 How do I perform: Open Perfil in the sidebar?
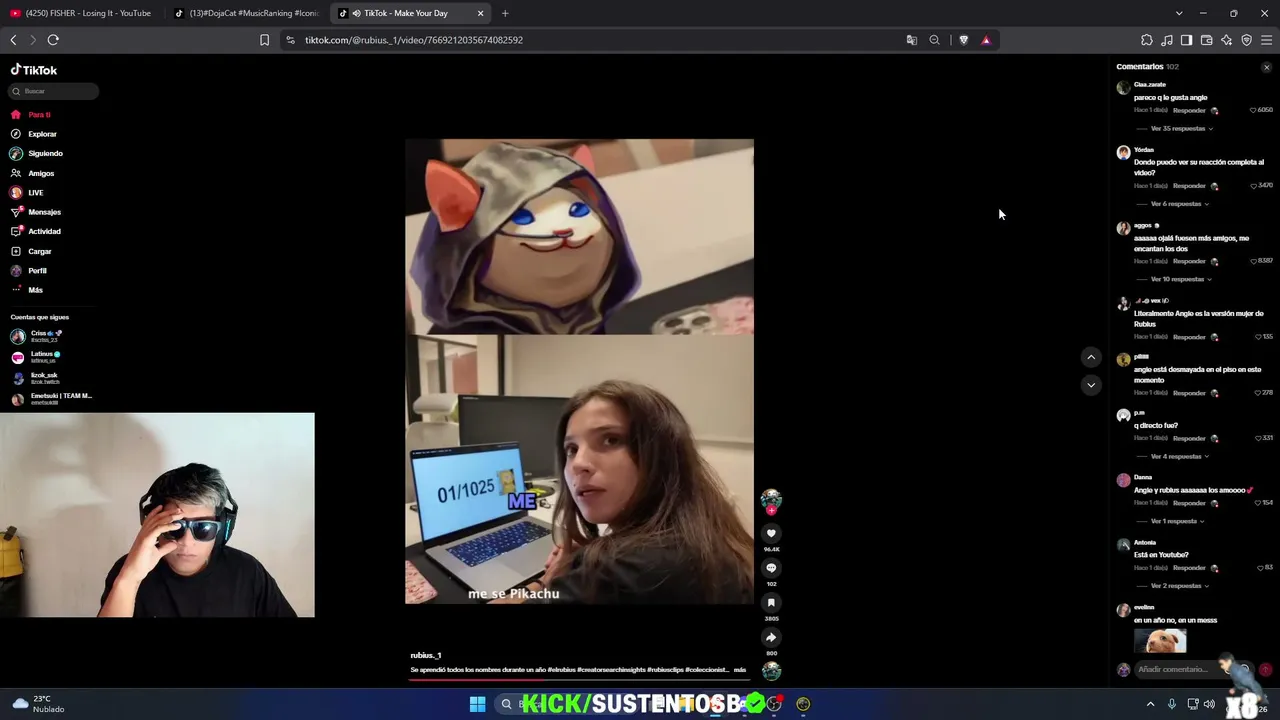point(29,271)
